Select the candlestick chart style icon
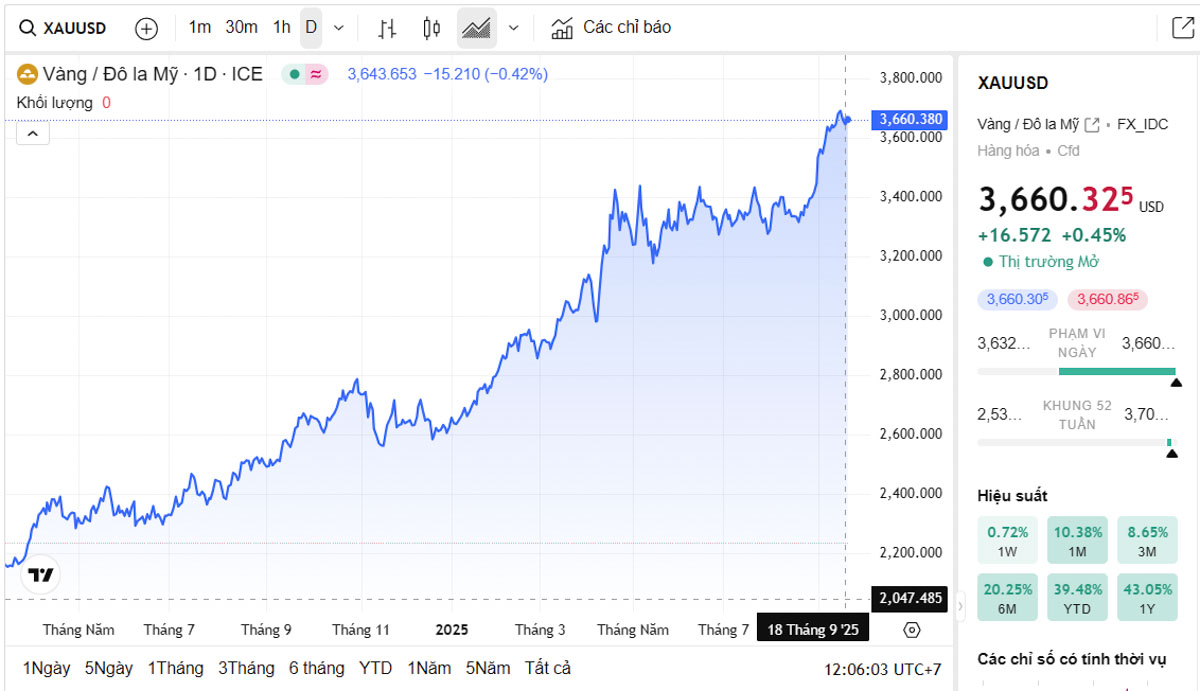 [x=431, y=28]
